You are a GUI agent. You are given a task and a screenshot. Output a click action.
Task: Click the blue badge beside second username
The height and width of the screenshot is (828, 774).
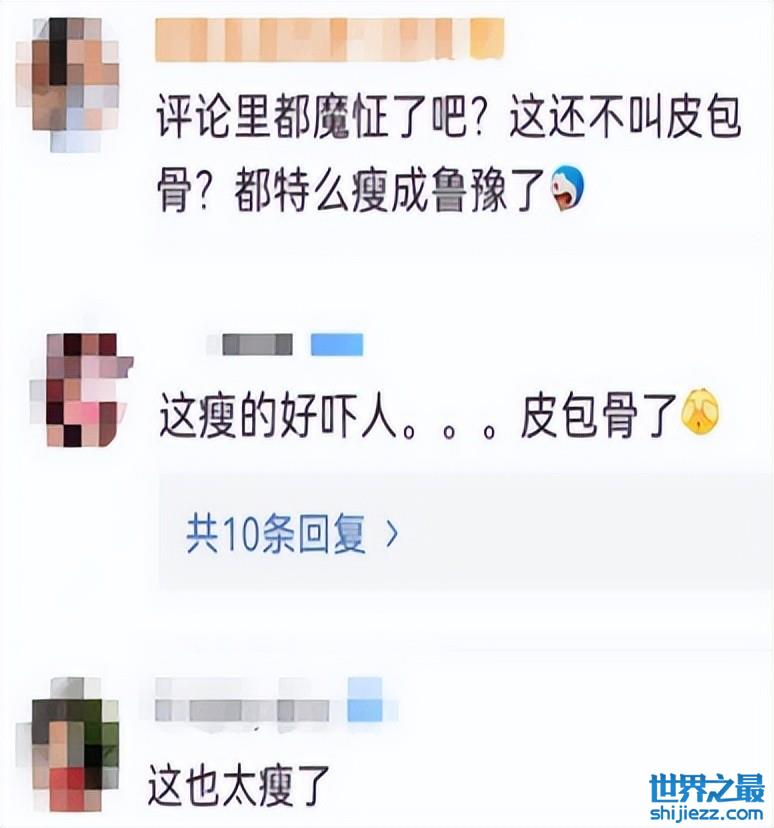(x=337, y=344)
